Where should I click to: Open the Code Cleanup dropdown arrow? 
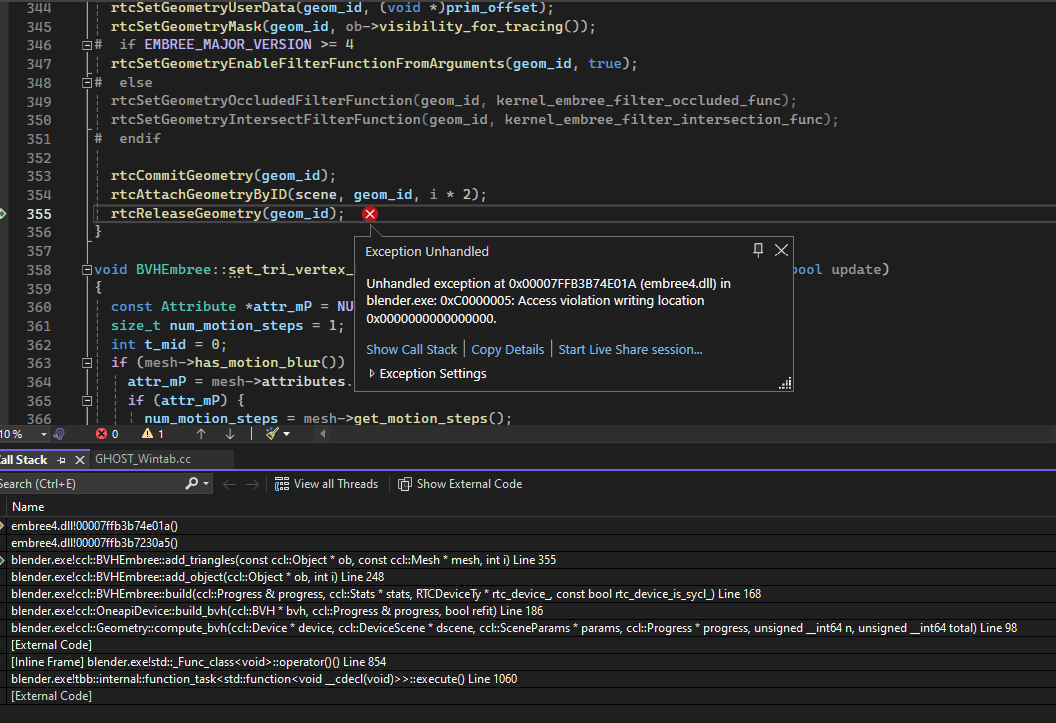click(x=287, y=434)
